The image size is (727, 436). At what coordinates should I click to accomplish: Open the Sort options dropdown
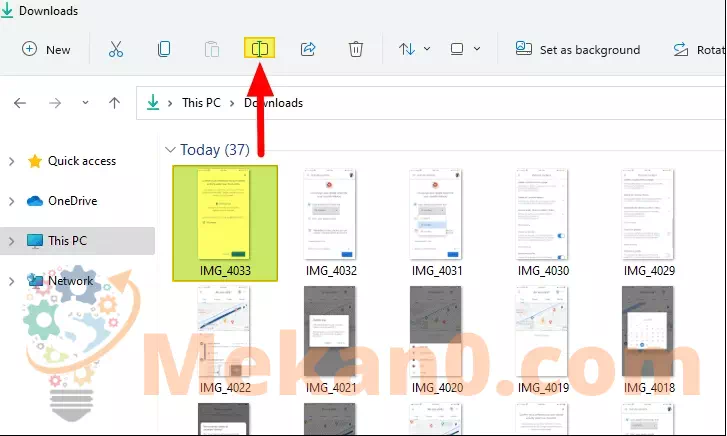coord(414,49)
